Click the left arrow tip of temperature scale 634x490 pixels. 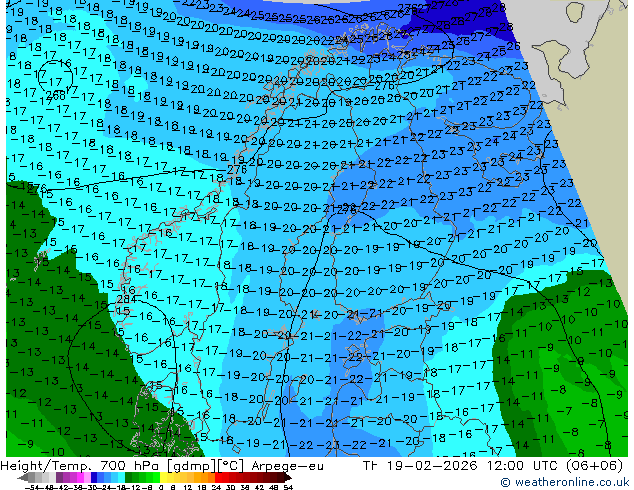pos(18,478)
